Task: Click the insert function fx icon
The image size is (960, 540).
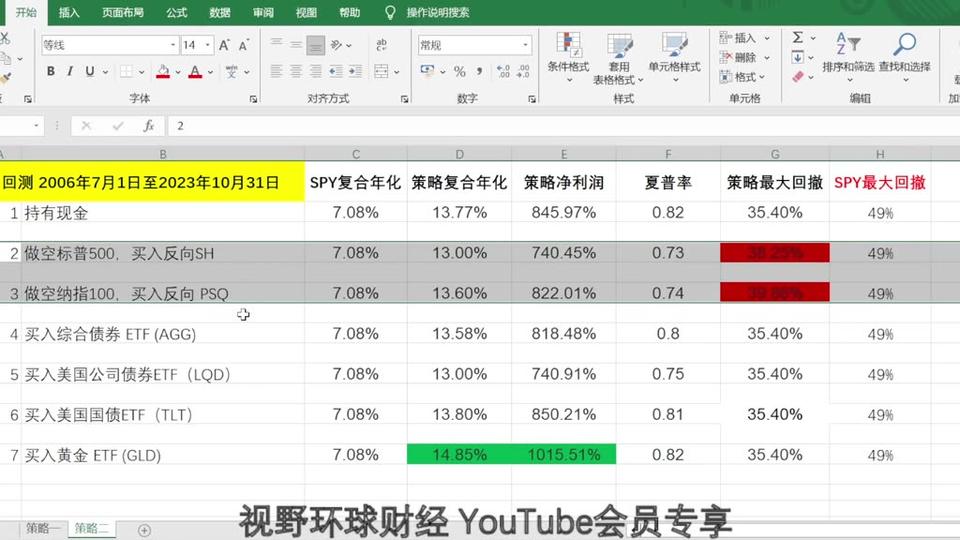Action: (148, 126)
